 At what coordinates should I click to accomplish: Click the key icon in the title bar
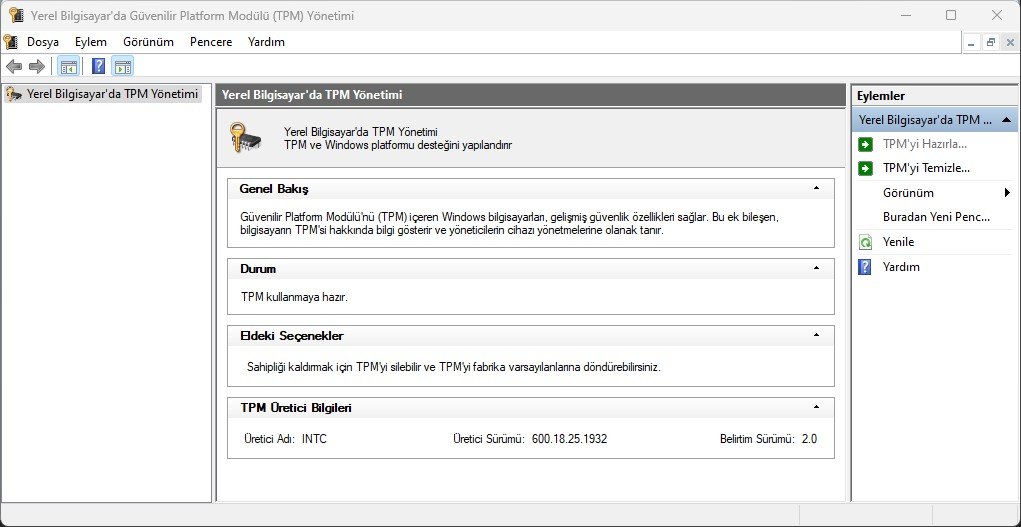[x=16, y=16]
